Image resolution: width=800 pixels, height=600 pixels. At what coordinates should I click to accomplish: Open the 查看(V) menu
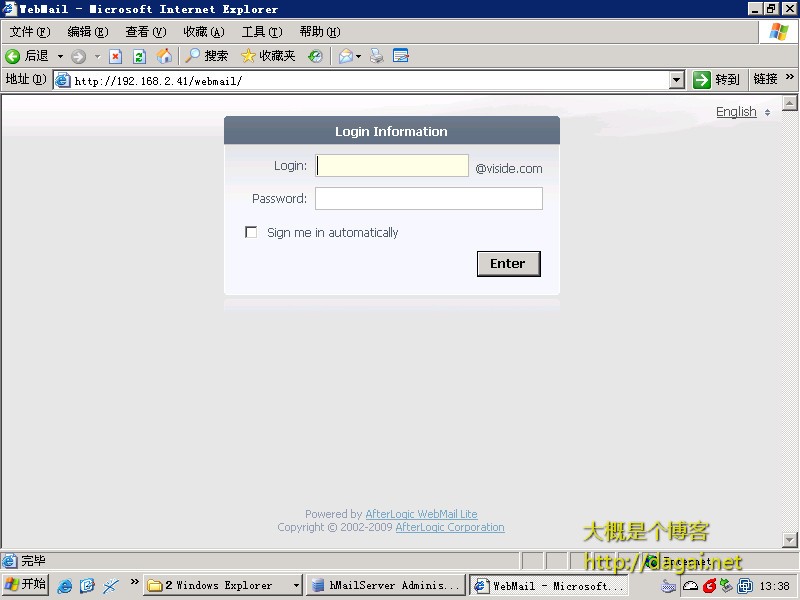(146, 32)
